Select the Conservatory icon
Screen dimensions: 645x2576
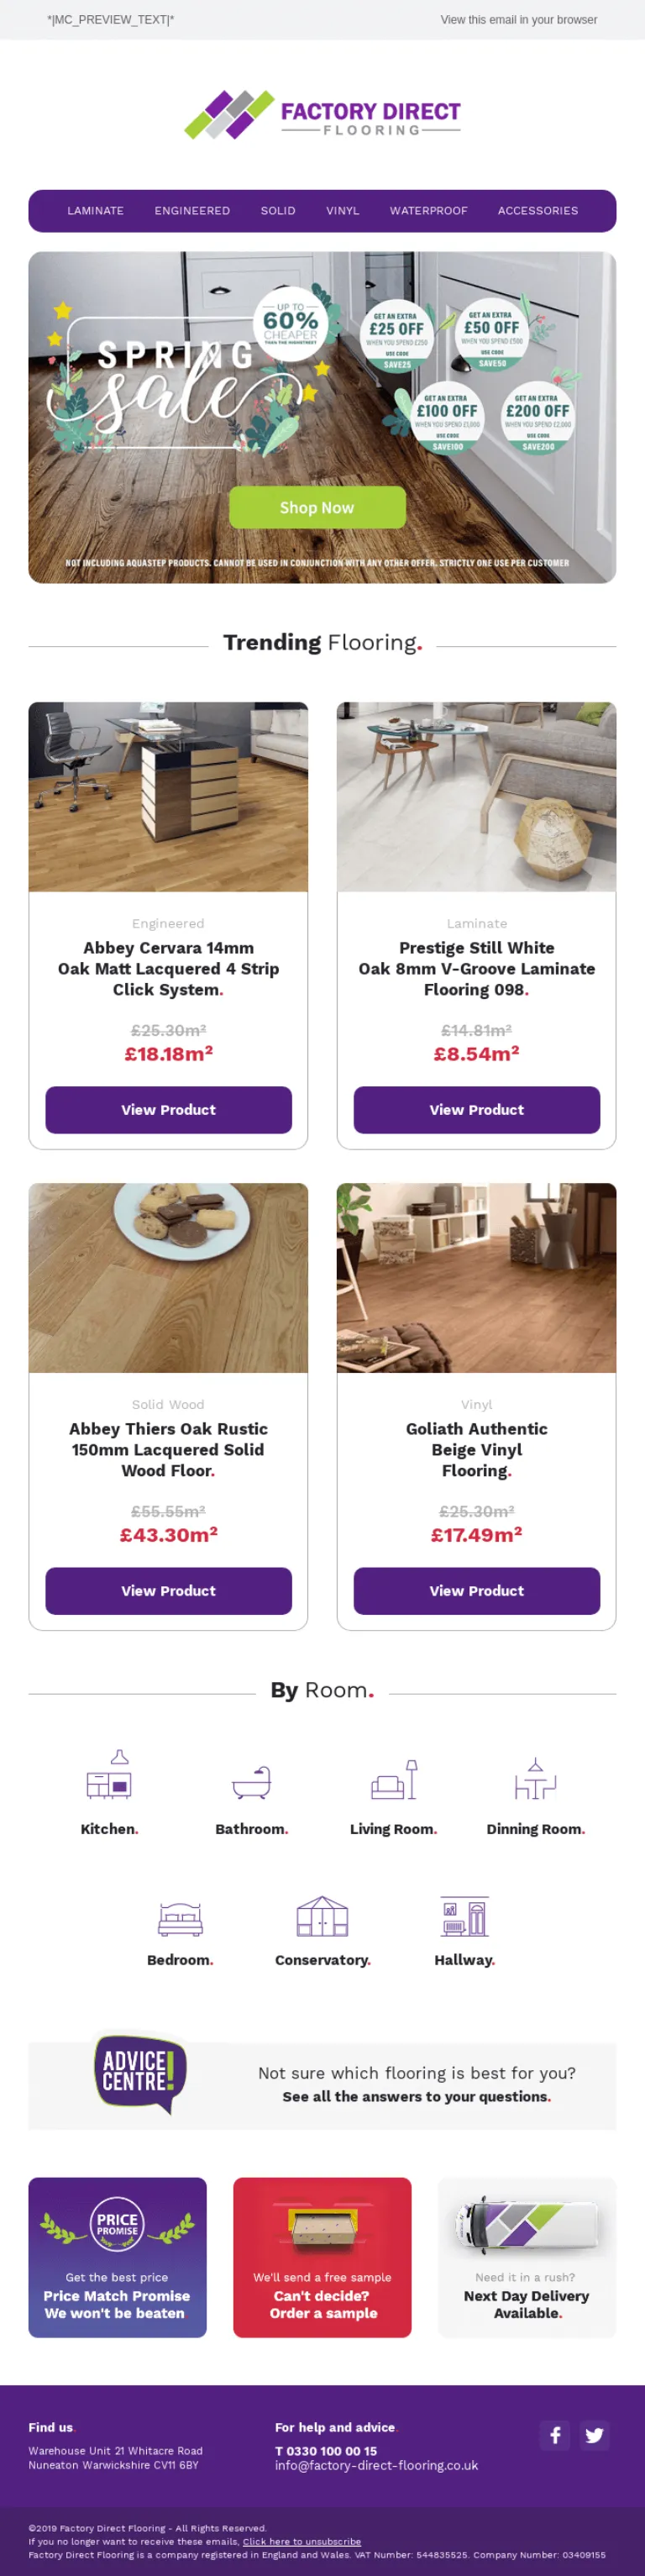coord(322,1916)
